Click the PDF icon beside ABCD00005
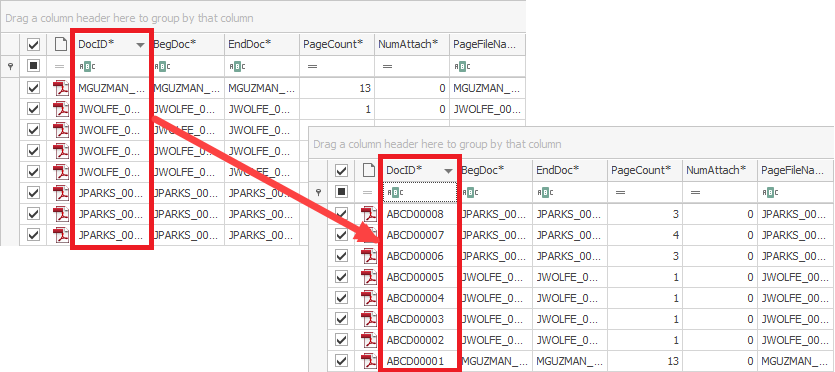 click(x=369, y=277)
